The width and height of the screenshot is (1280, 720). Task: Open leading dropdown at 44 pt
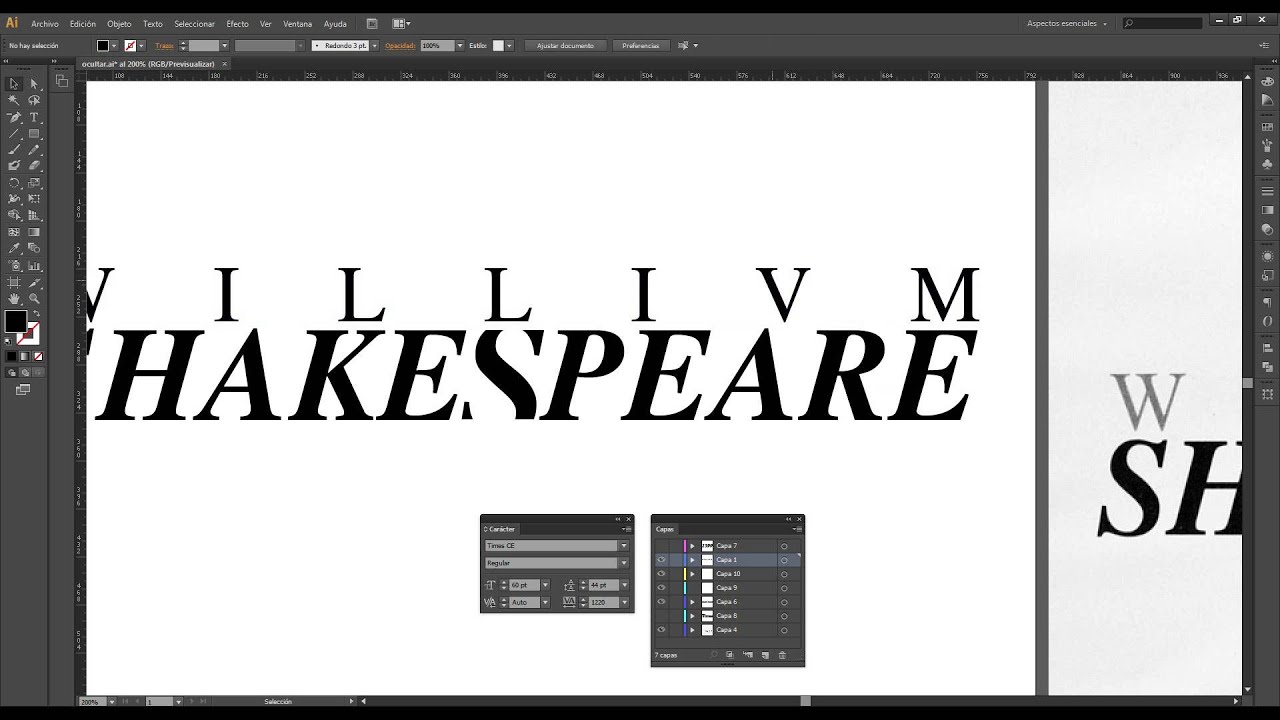624,585
